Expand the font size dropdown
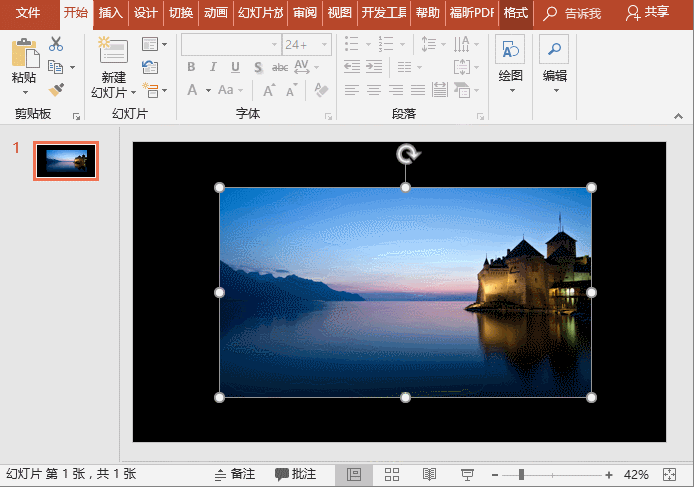Screen dimensions: 694x487 pos(324,45)
